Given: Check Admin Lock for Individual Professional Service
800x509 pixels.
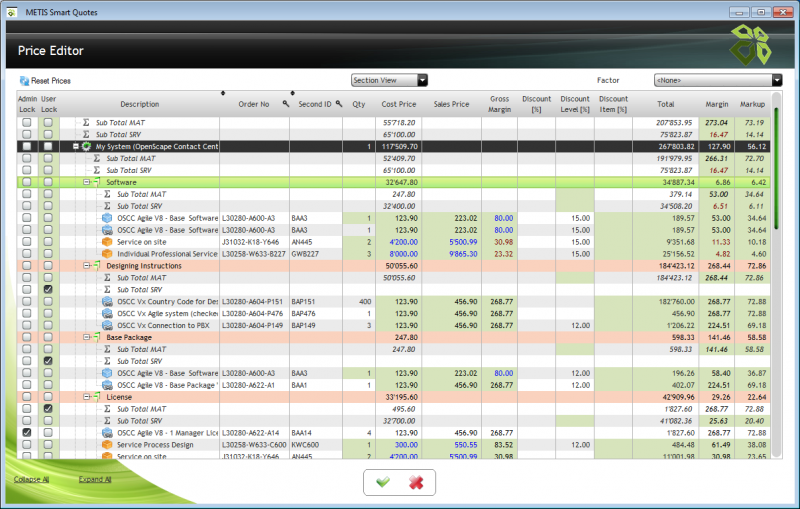Looking at the screenshot, I should 27,253.
